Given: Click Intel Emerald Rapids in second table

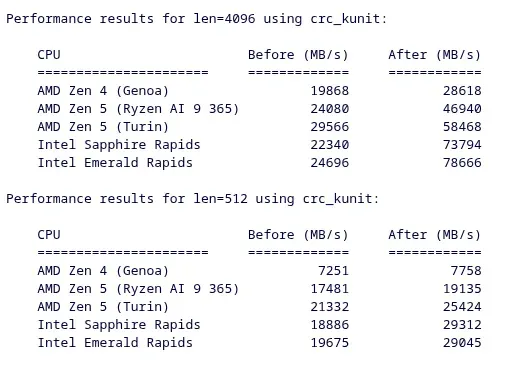Looking at the screenshot, I should tap(115, 343).
